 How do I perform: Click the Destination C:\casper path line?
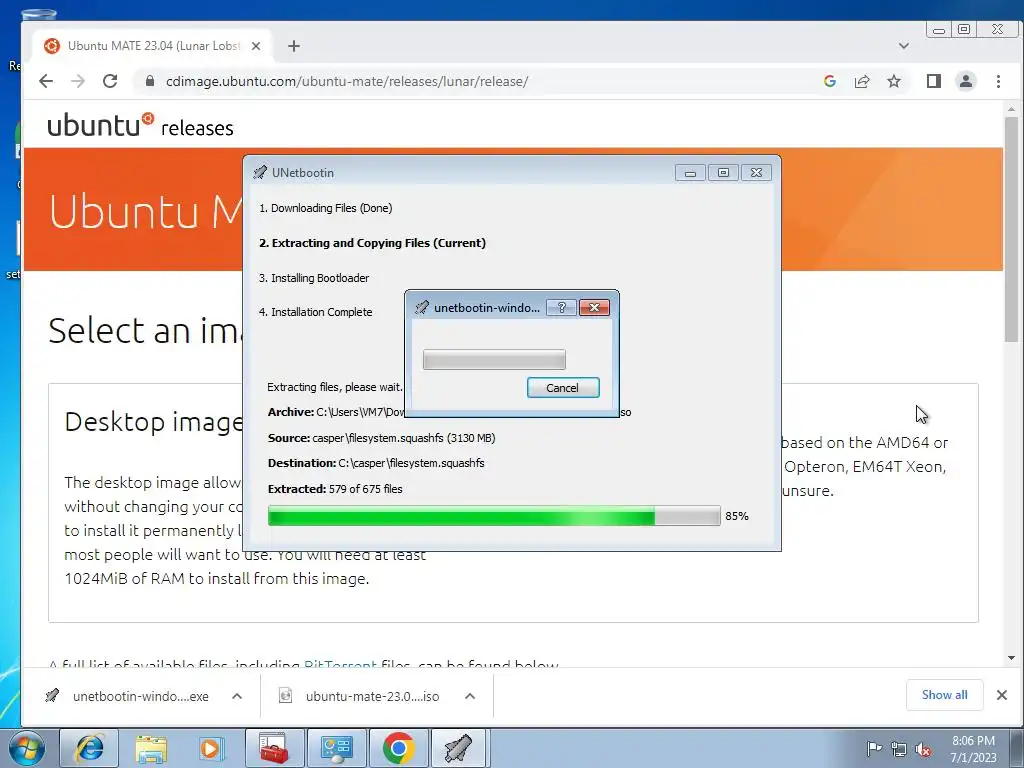376,463
